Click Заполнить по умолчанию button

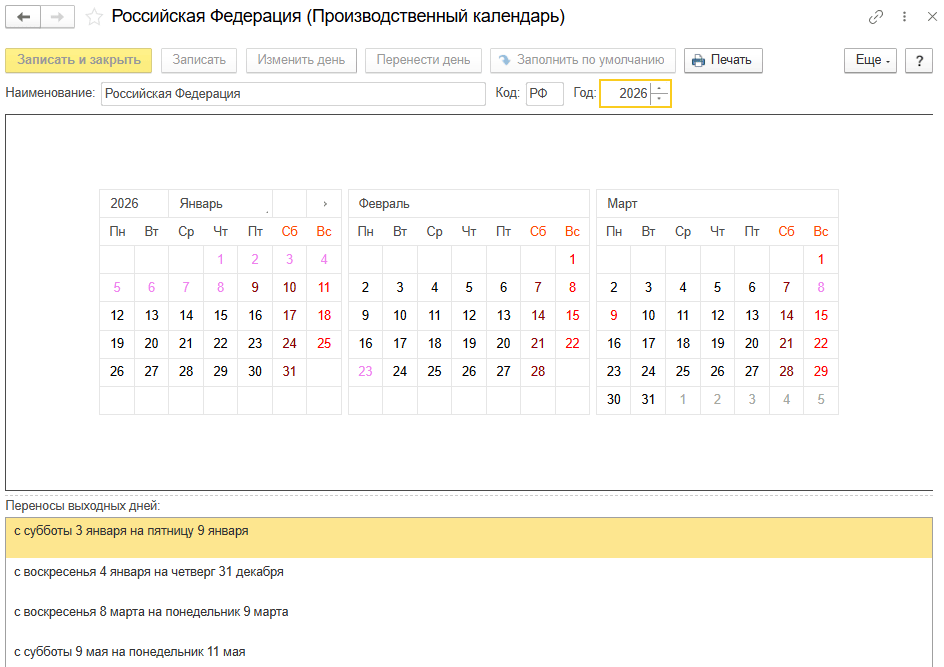coord(583,60)
